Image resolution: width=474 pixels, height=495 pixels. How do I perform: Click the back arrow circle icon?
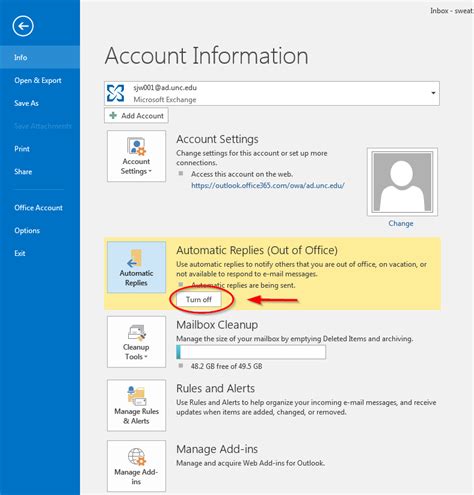point(23,26)
